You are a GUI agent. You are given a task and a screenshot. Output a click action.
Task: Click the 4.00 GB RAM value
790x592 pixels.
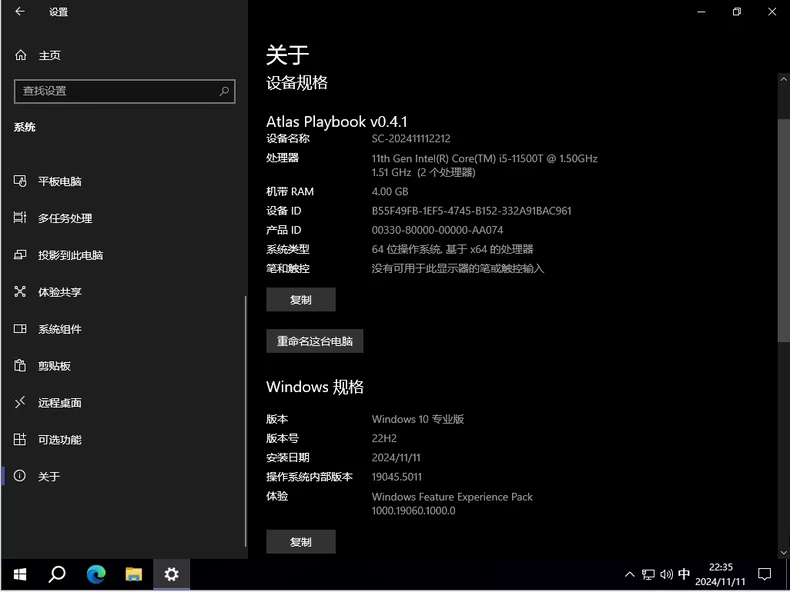pyautogui.click(x=390, y=191)
